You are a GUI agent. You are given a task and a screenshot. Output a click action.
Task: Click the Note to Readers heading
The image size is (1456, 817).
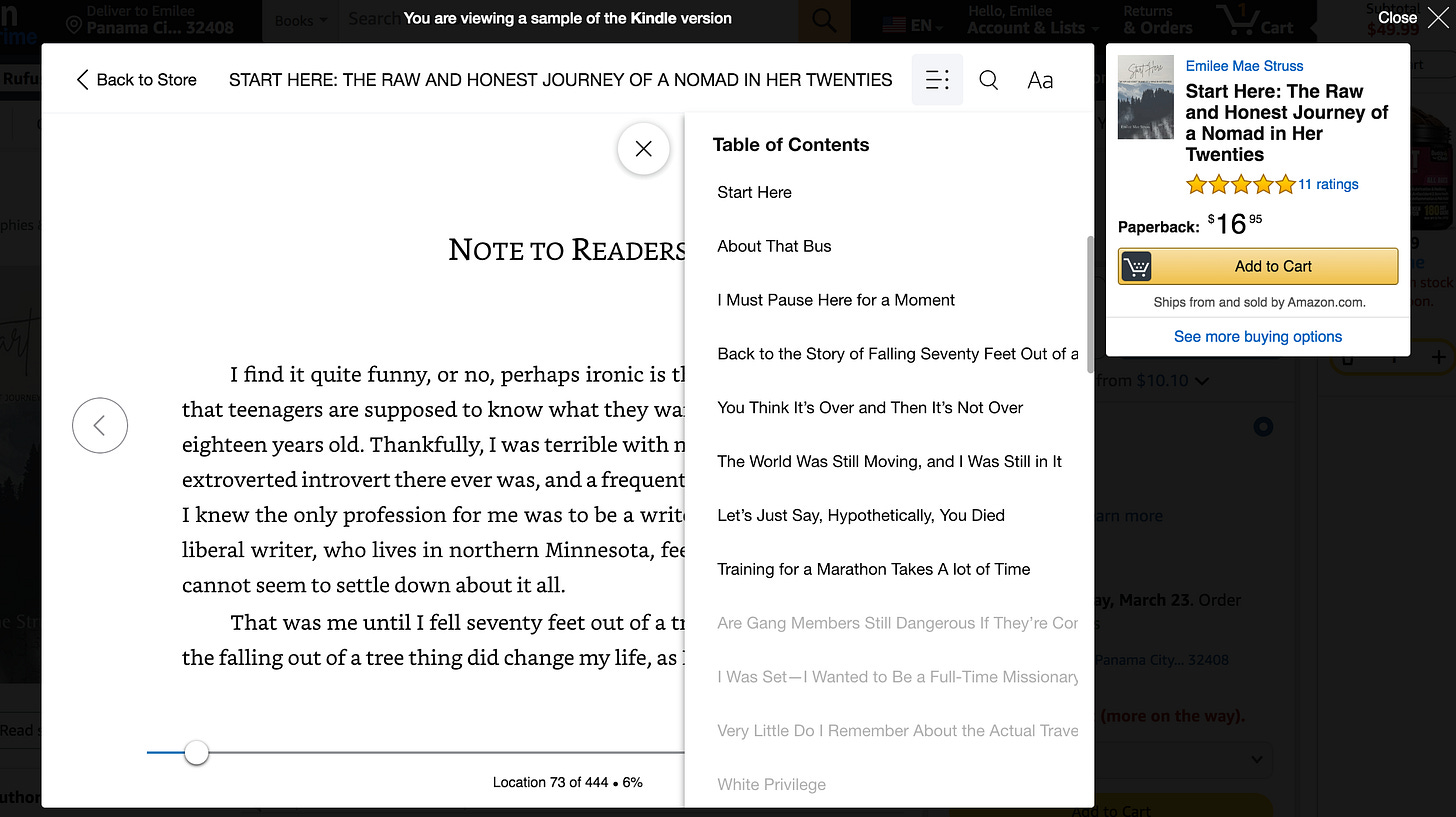[566, 249]
